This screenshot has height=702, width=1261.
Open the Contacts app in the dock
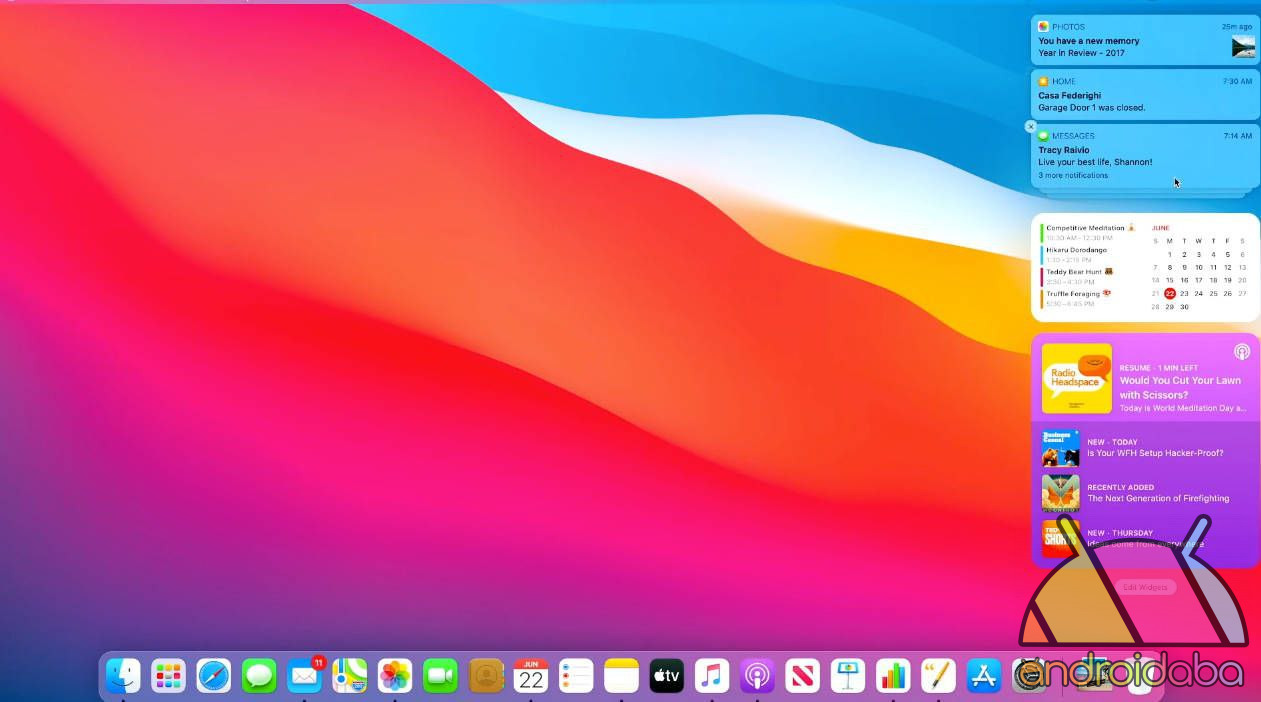[x=486, y=676]
